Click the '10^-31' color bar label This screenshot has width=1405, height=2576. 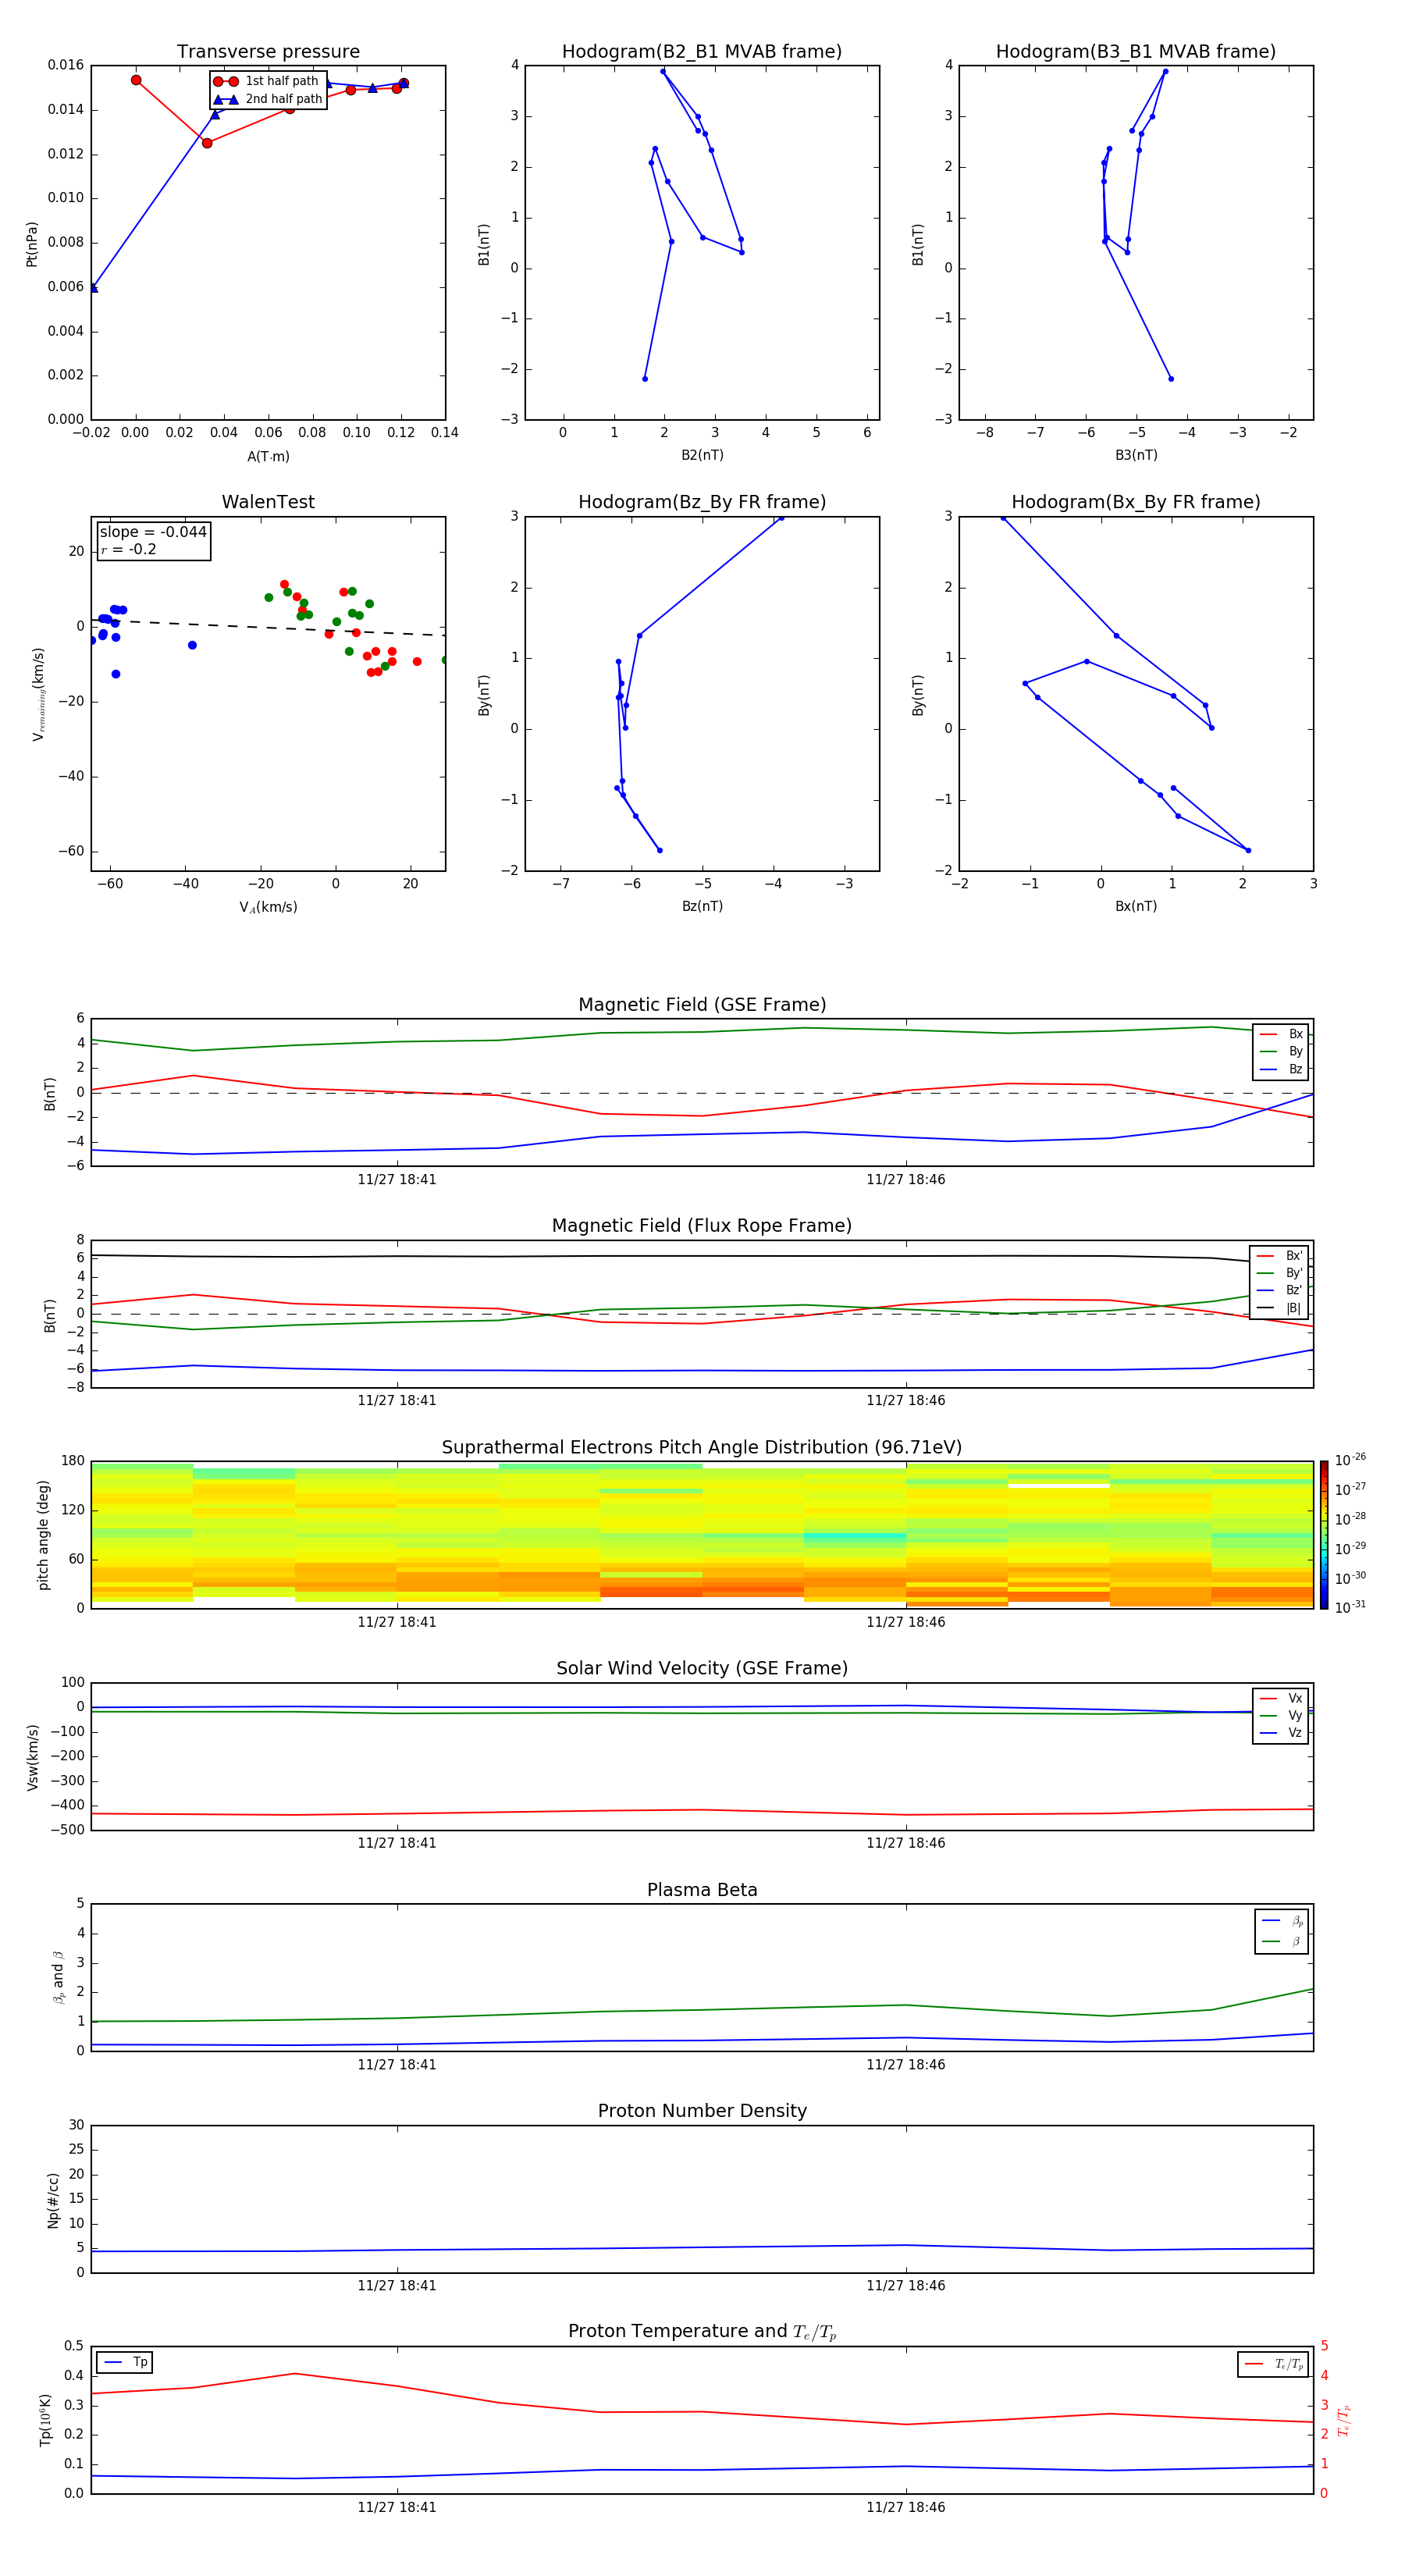tap(1350, 1607)
